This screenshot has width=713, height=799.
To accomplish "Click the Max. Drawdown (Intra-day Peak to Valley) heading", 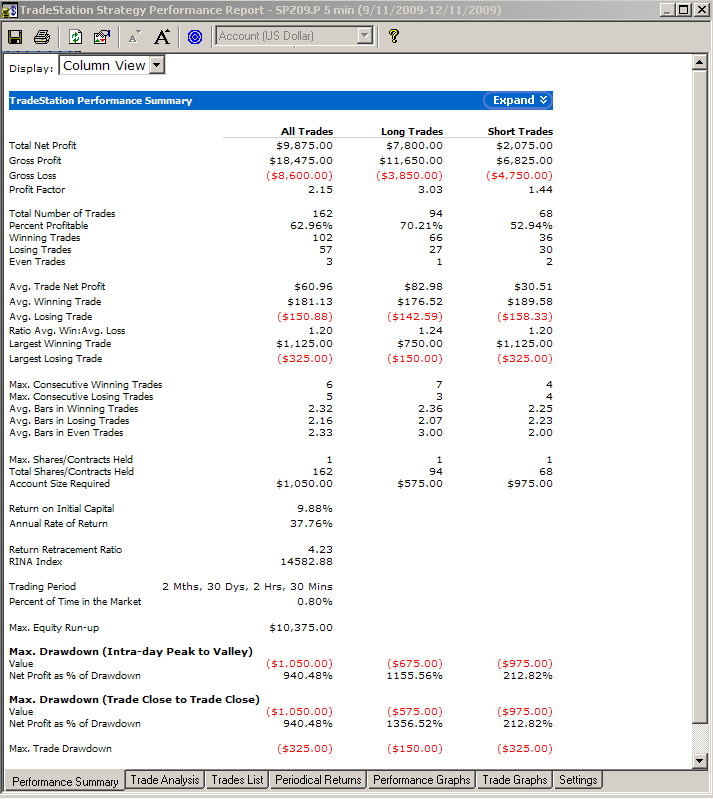I will (x=130, y=652).
